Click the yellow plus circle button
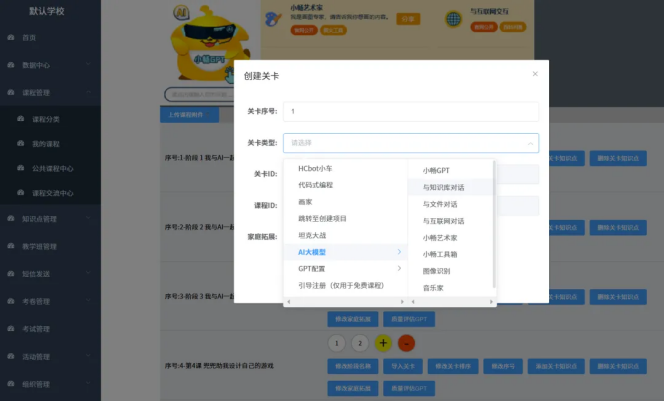Viewport: 665px width, 402px height. [383, 343]
